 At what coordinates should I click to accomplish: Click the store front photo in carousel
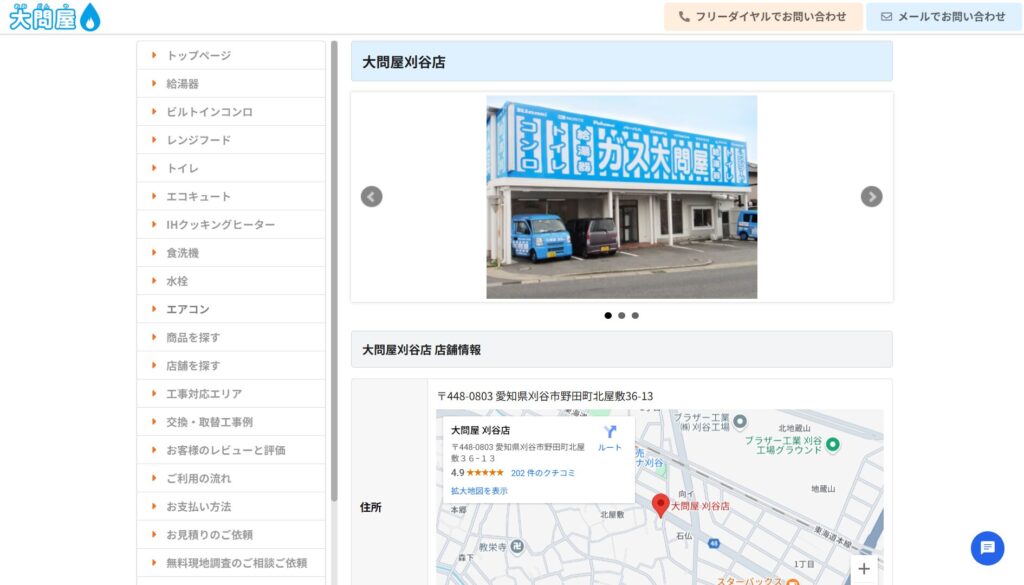point(622,197)
